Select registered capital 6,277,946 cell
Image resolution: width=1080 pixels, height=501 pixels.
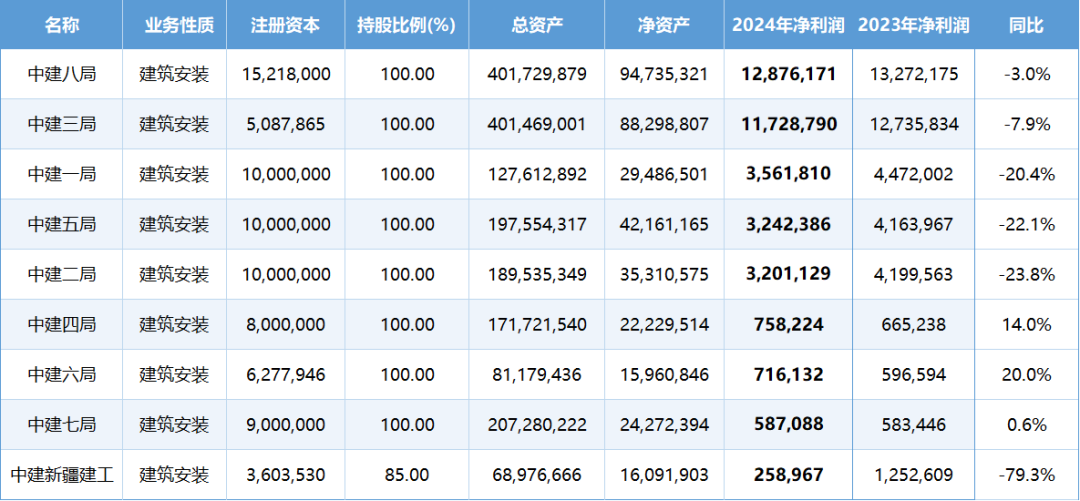coord(286,375)
